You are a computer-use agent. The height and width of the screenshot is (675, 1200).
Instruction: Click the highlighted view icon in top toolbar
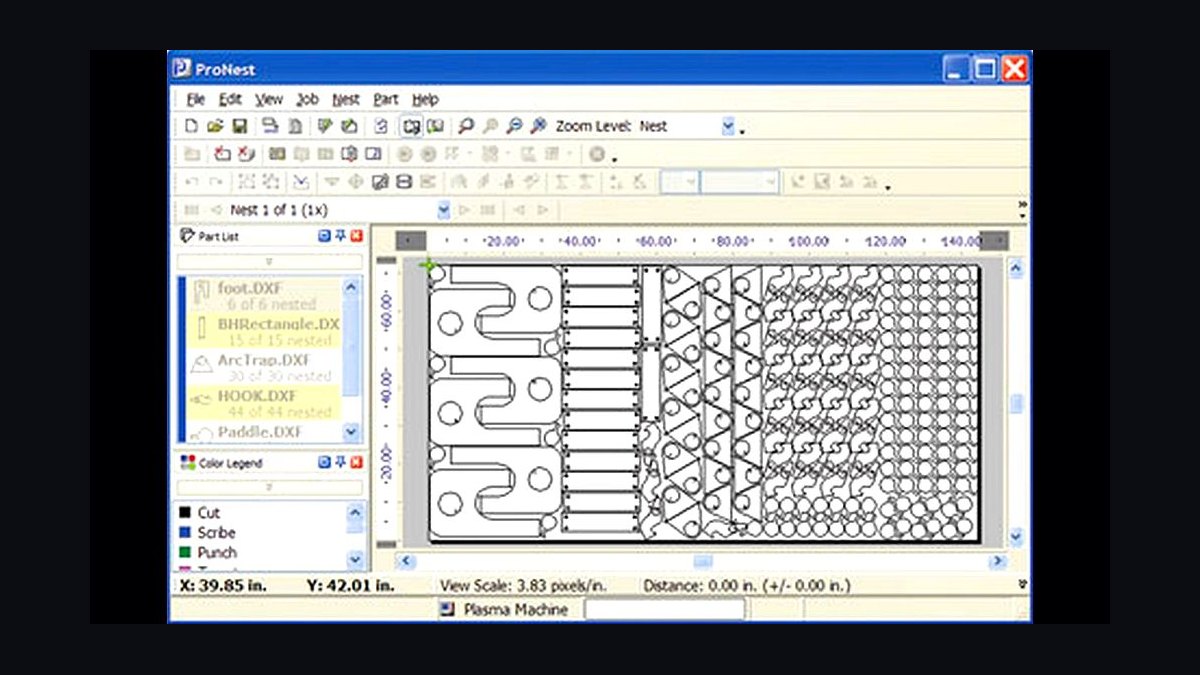(411, 126)
